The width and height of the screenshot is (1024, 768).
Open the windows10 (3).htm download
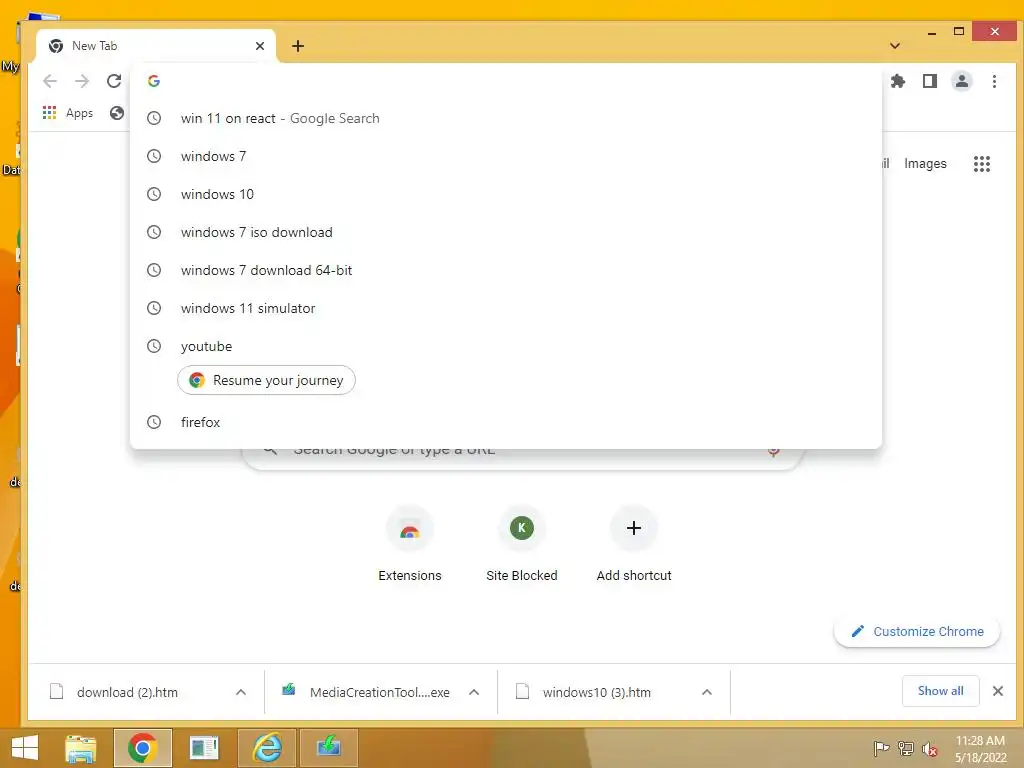[596, 692]
